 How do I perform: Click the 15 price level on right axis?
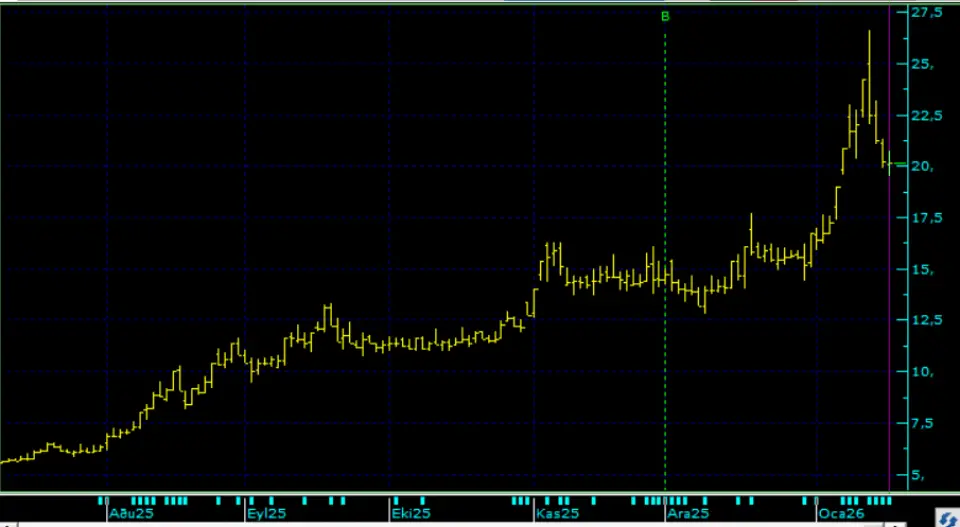[921, 269]
